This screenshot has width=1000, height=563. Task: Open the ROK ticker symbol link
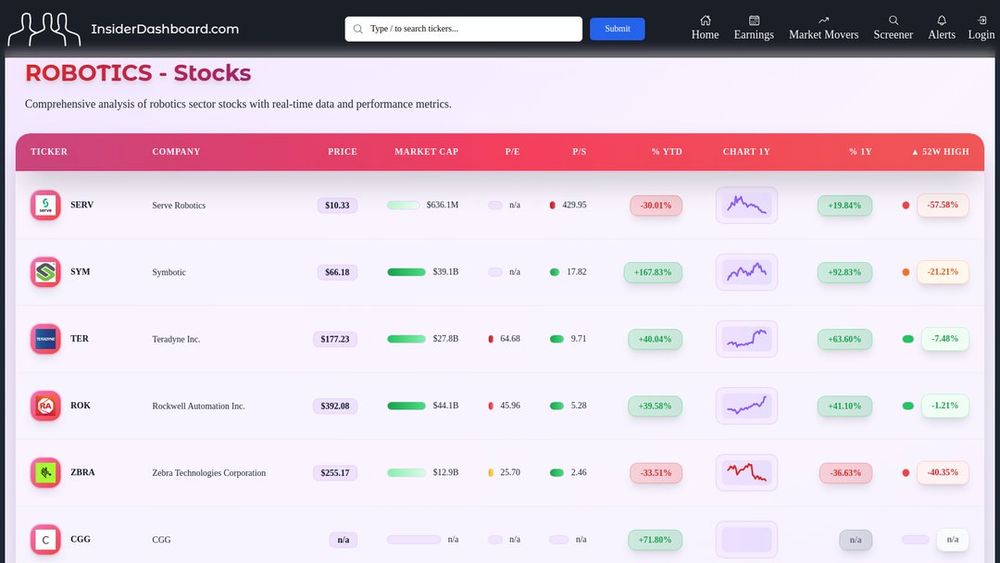click(x=80, y=406)
